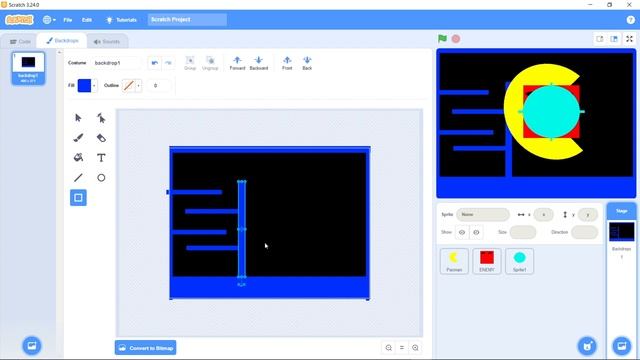Edit the sprite y position field

(588, 214)
